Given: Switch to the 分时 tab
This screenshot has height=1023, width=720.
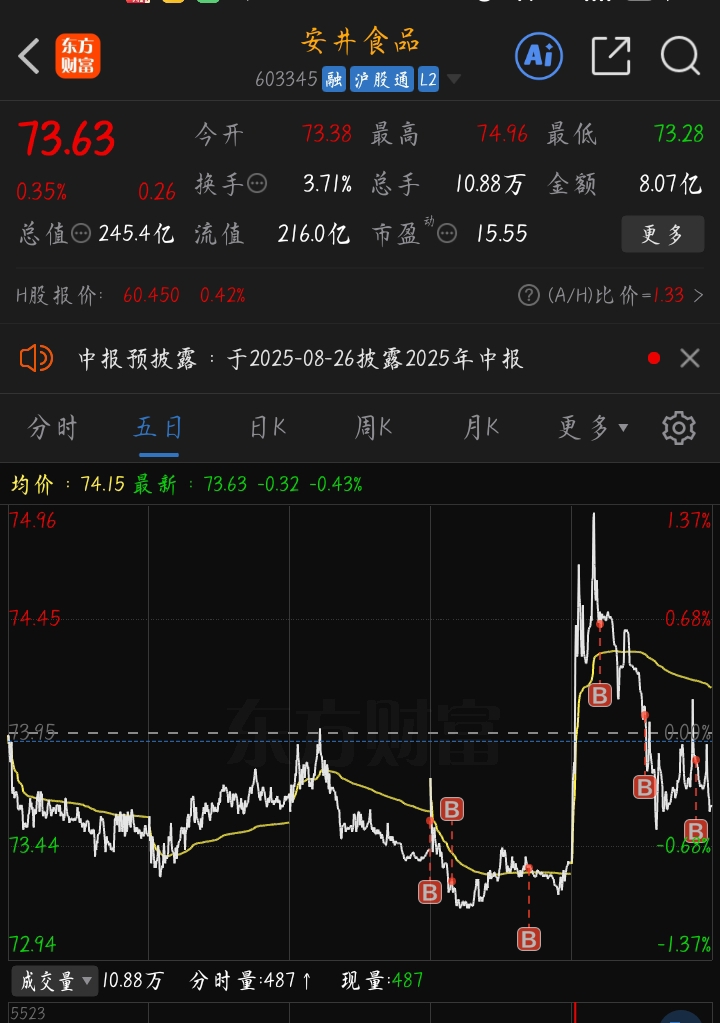Looking at the screenshot, I should pos(53,428).
